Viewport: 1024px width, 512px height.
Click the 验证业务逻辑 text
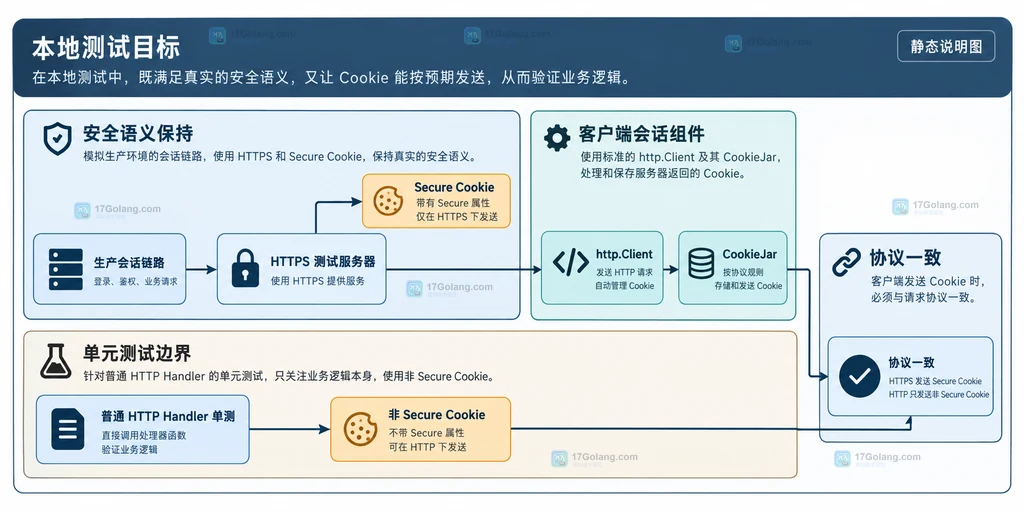click(x=129, y=449)
